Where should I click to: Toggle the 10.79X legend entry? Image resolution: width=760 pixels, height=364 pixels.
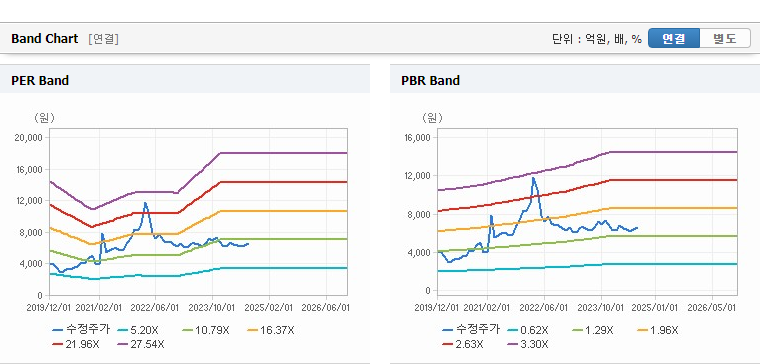pos(205,331)
